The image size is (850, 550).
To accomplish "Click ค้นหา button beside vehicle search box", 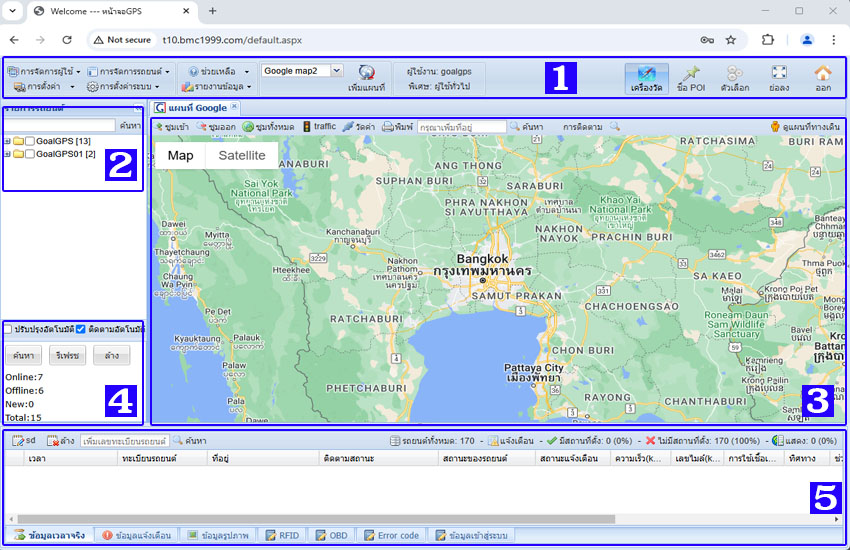I will point(130,126).
